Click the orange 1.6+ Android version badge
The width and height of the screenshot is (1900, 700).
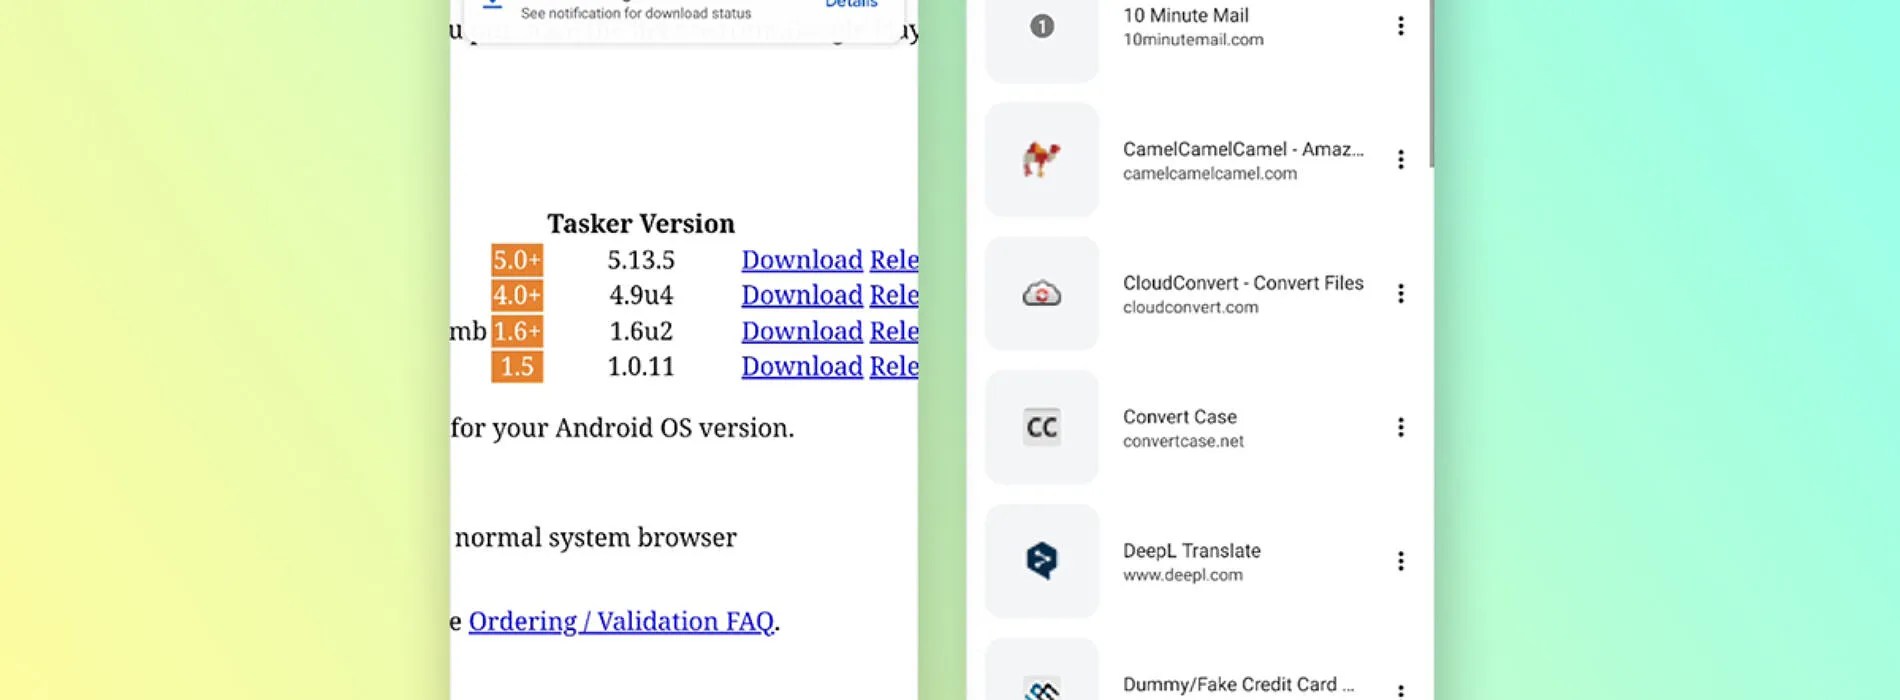(x=517, y=331)
